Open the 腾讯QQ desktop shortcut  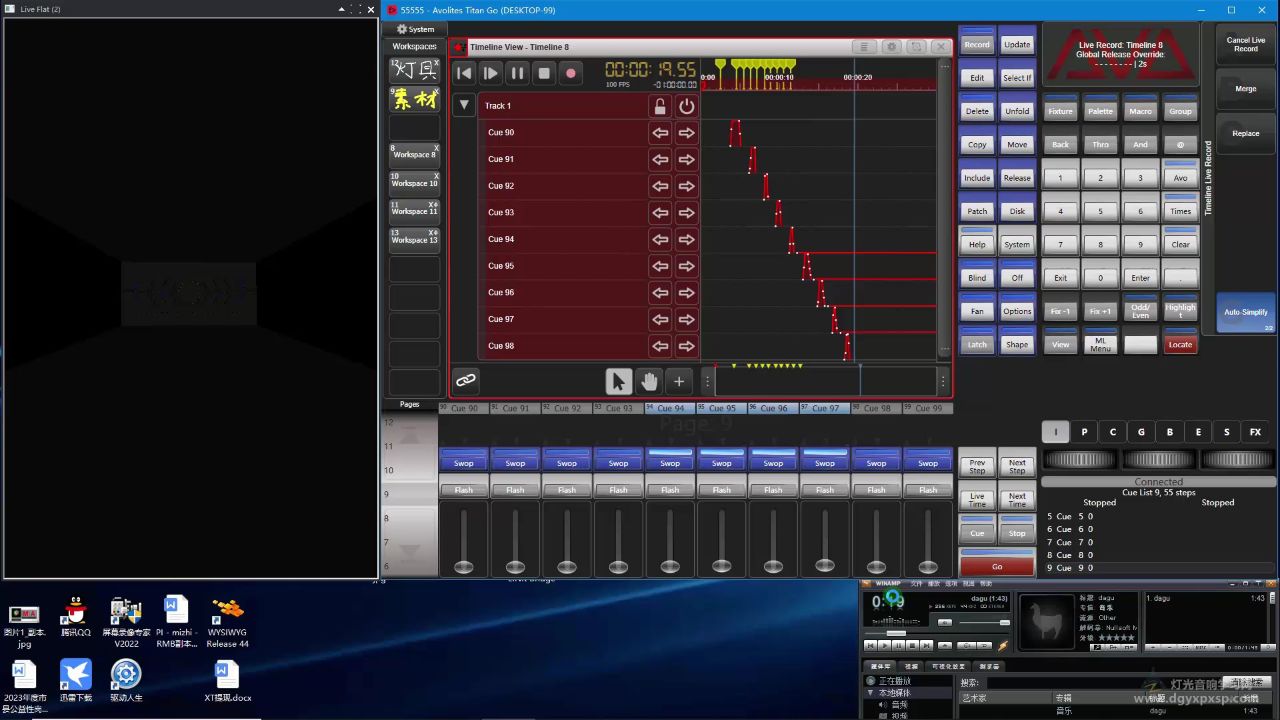tap(75, 617)
